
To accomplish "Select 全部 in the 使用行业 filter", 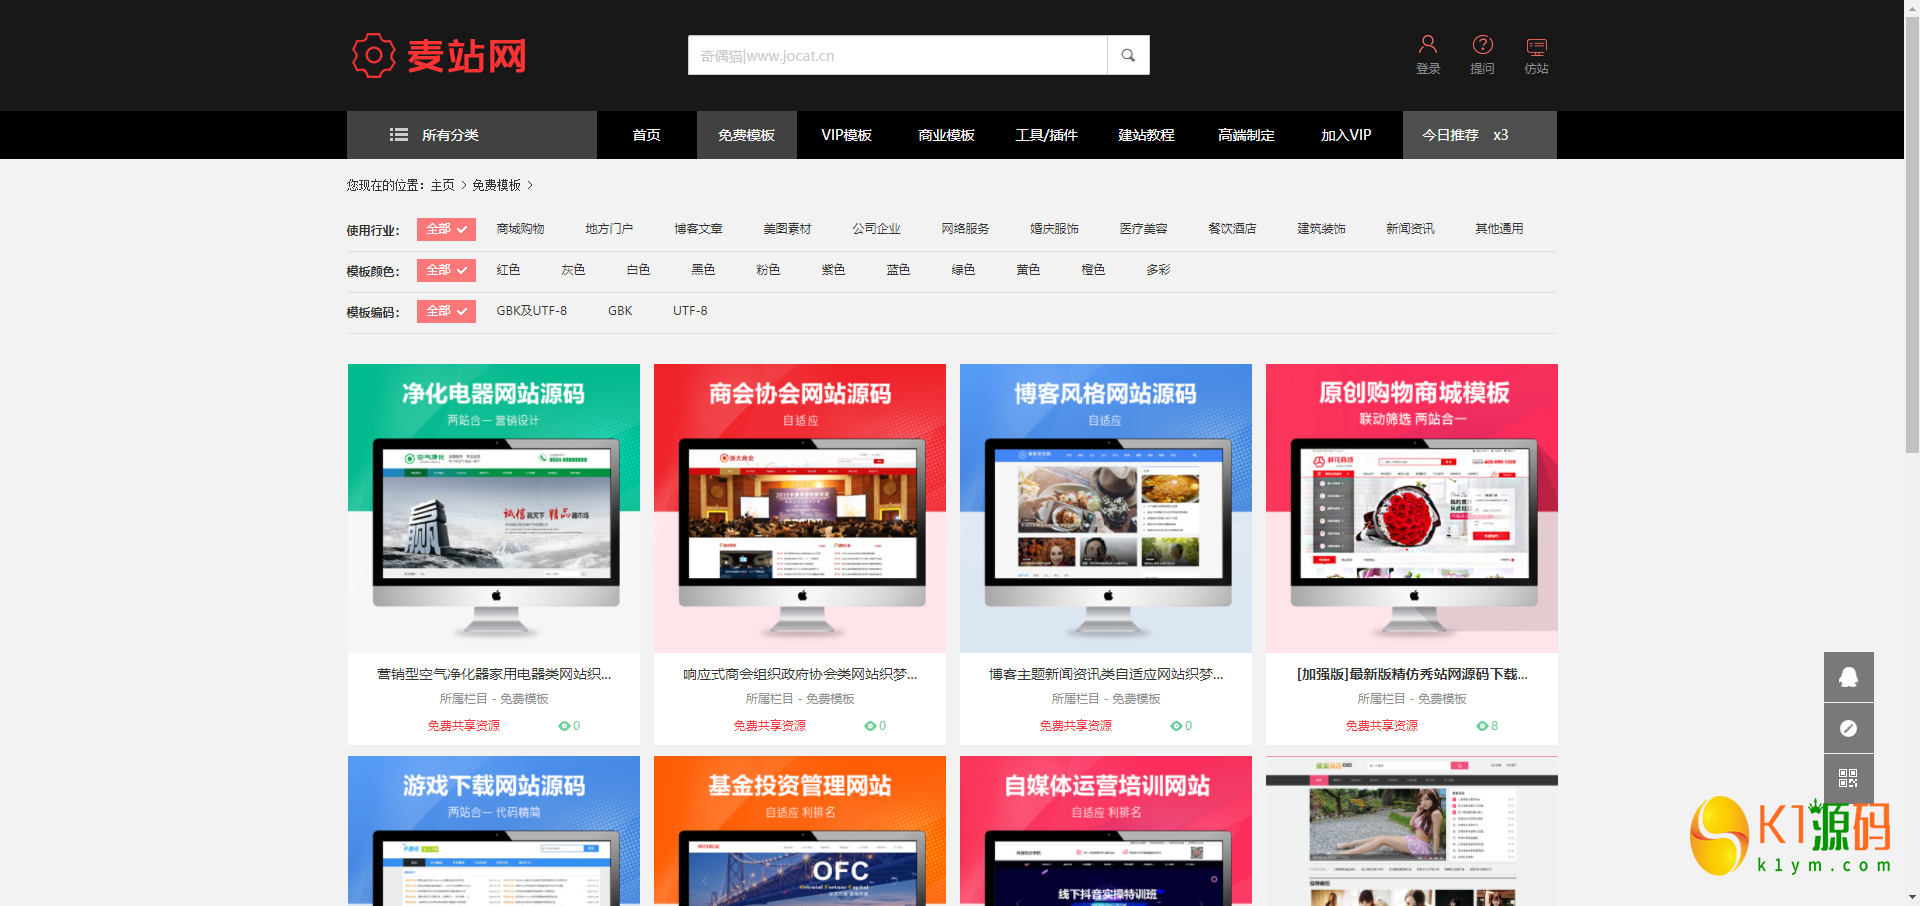I will click(x=446, y=229).
